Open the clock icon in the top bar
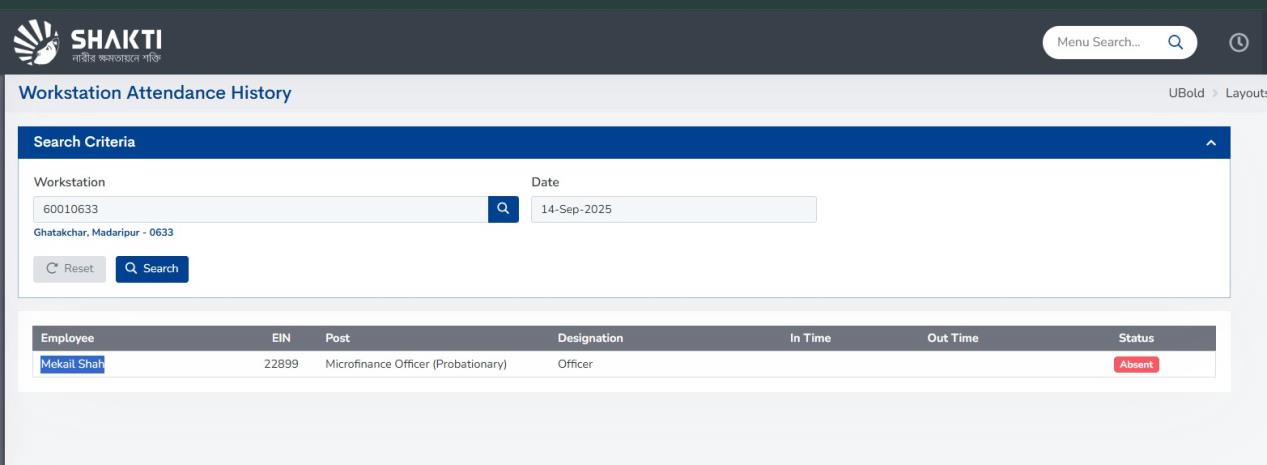The image size is (1267, 465). pyautogui.click(x=1238, y=42)
